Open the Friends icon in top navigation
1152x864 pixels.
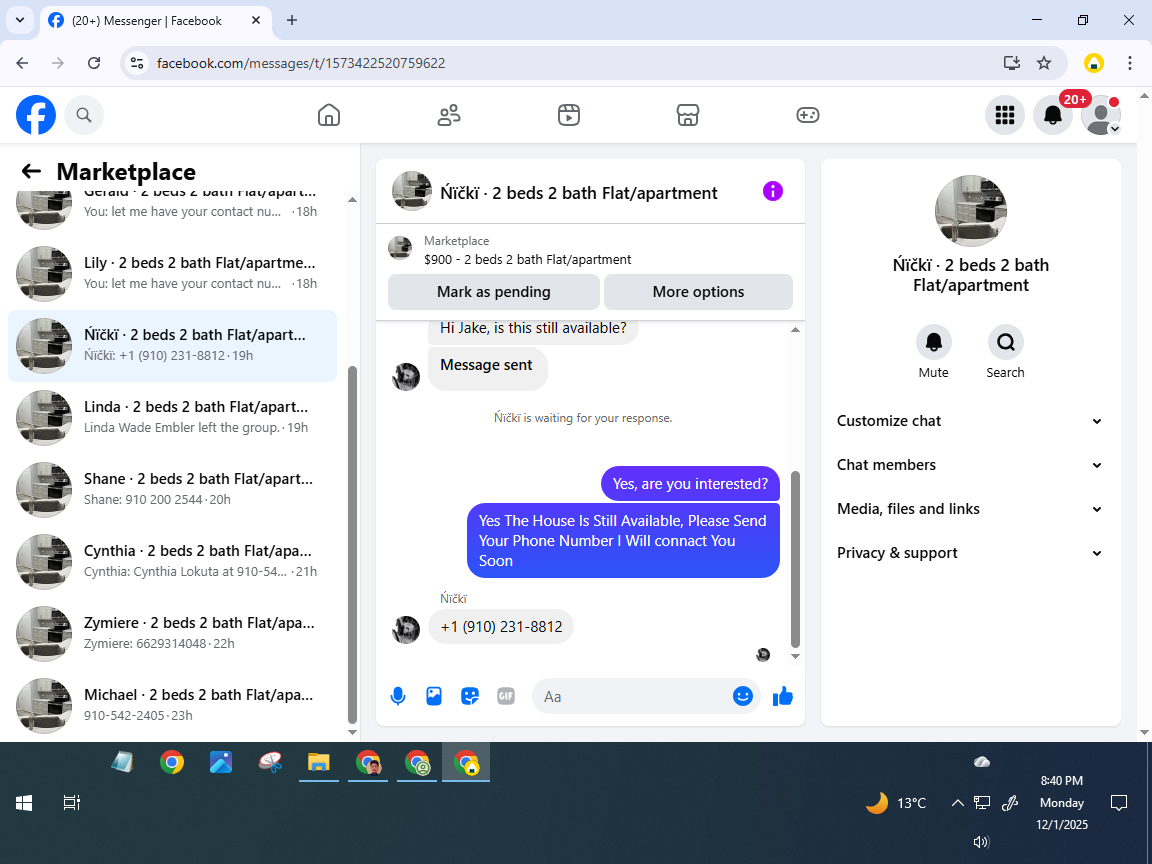pos(449,115)
